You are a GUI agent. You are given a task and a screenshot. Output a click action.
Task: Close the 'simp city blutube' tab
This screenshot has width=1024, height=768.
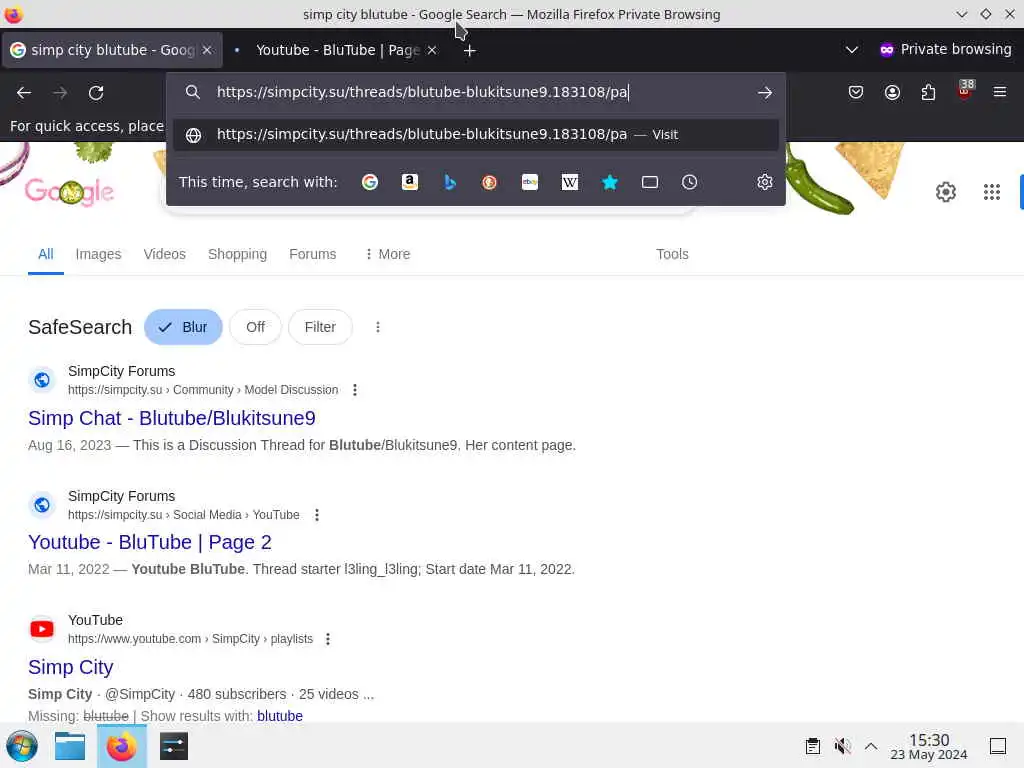coord(207,50)
